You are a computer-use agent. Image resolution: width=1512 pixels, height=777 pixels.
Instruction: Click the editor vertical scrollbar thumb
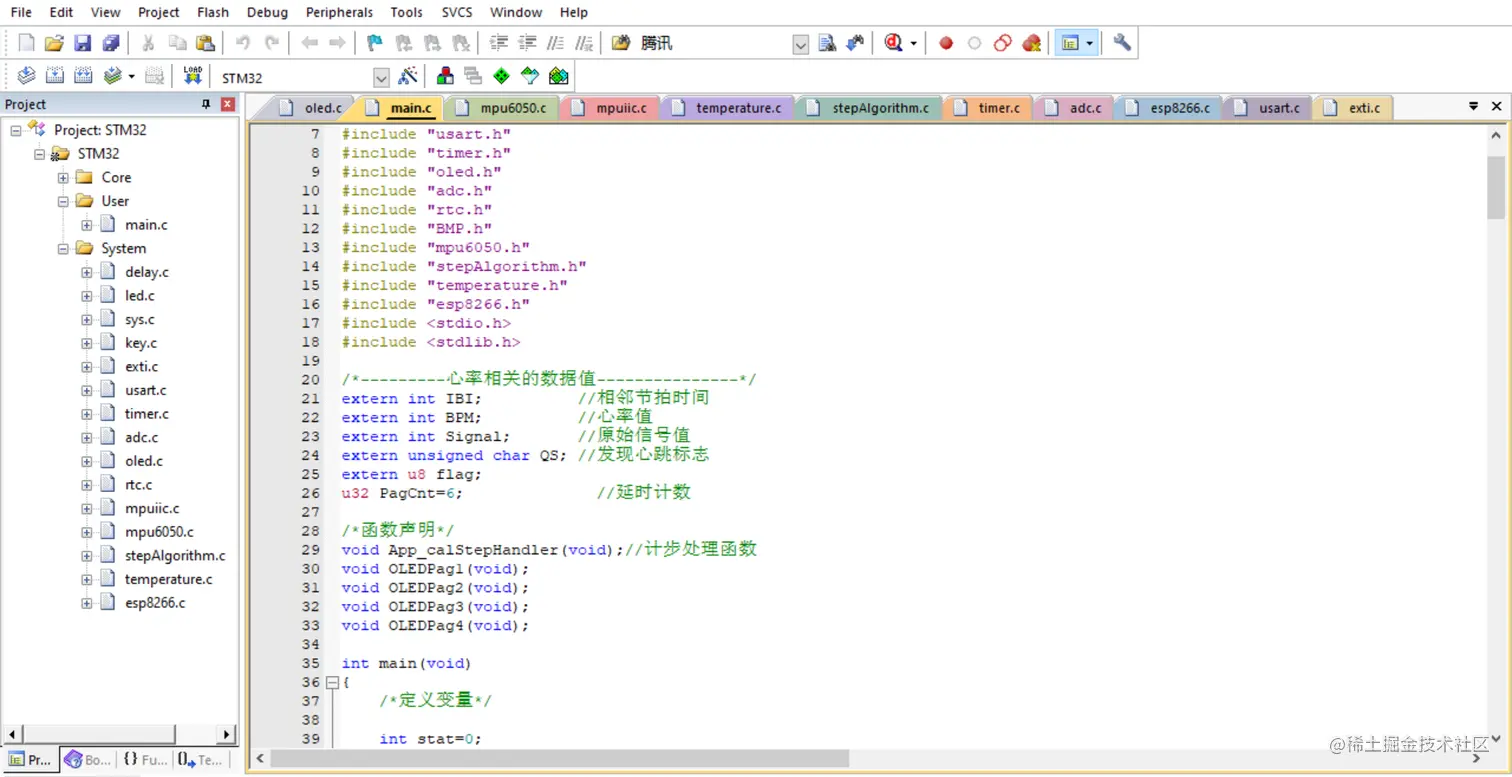(x=1496, y=186)
